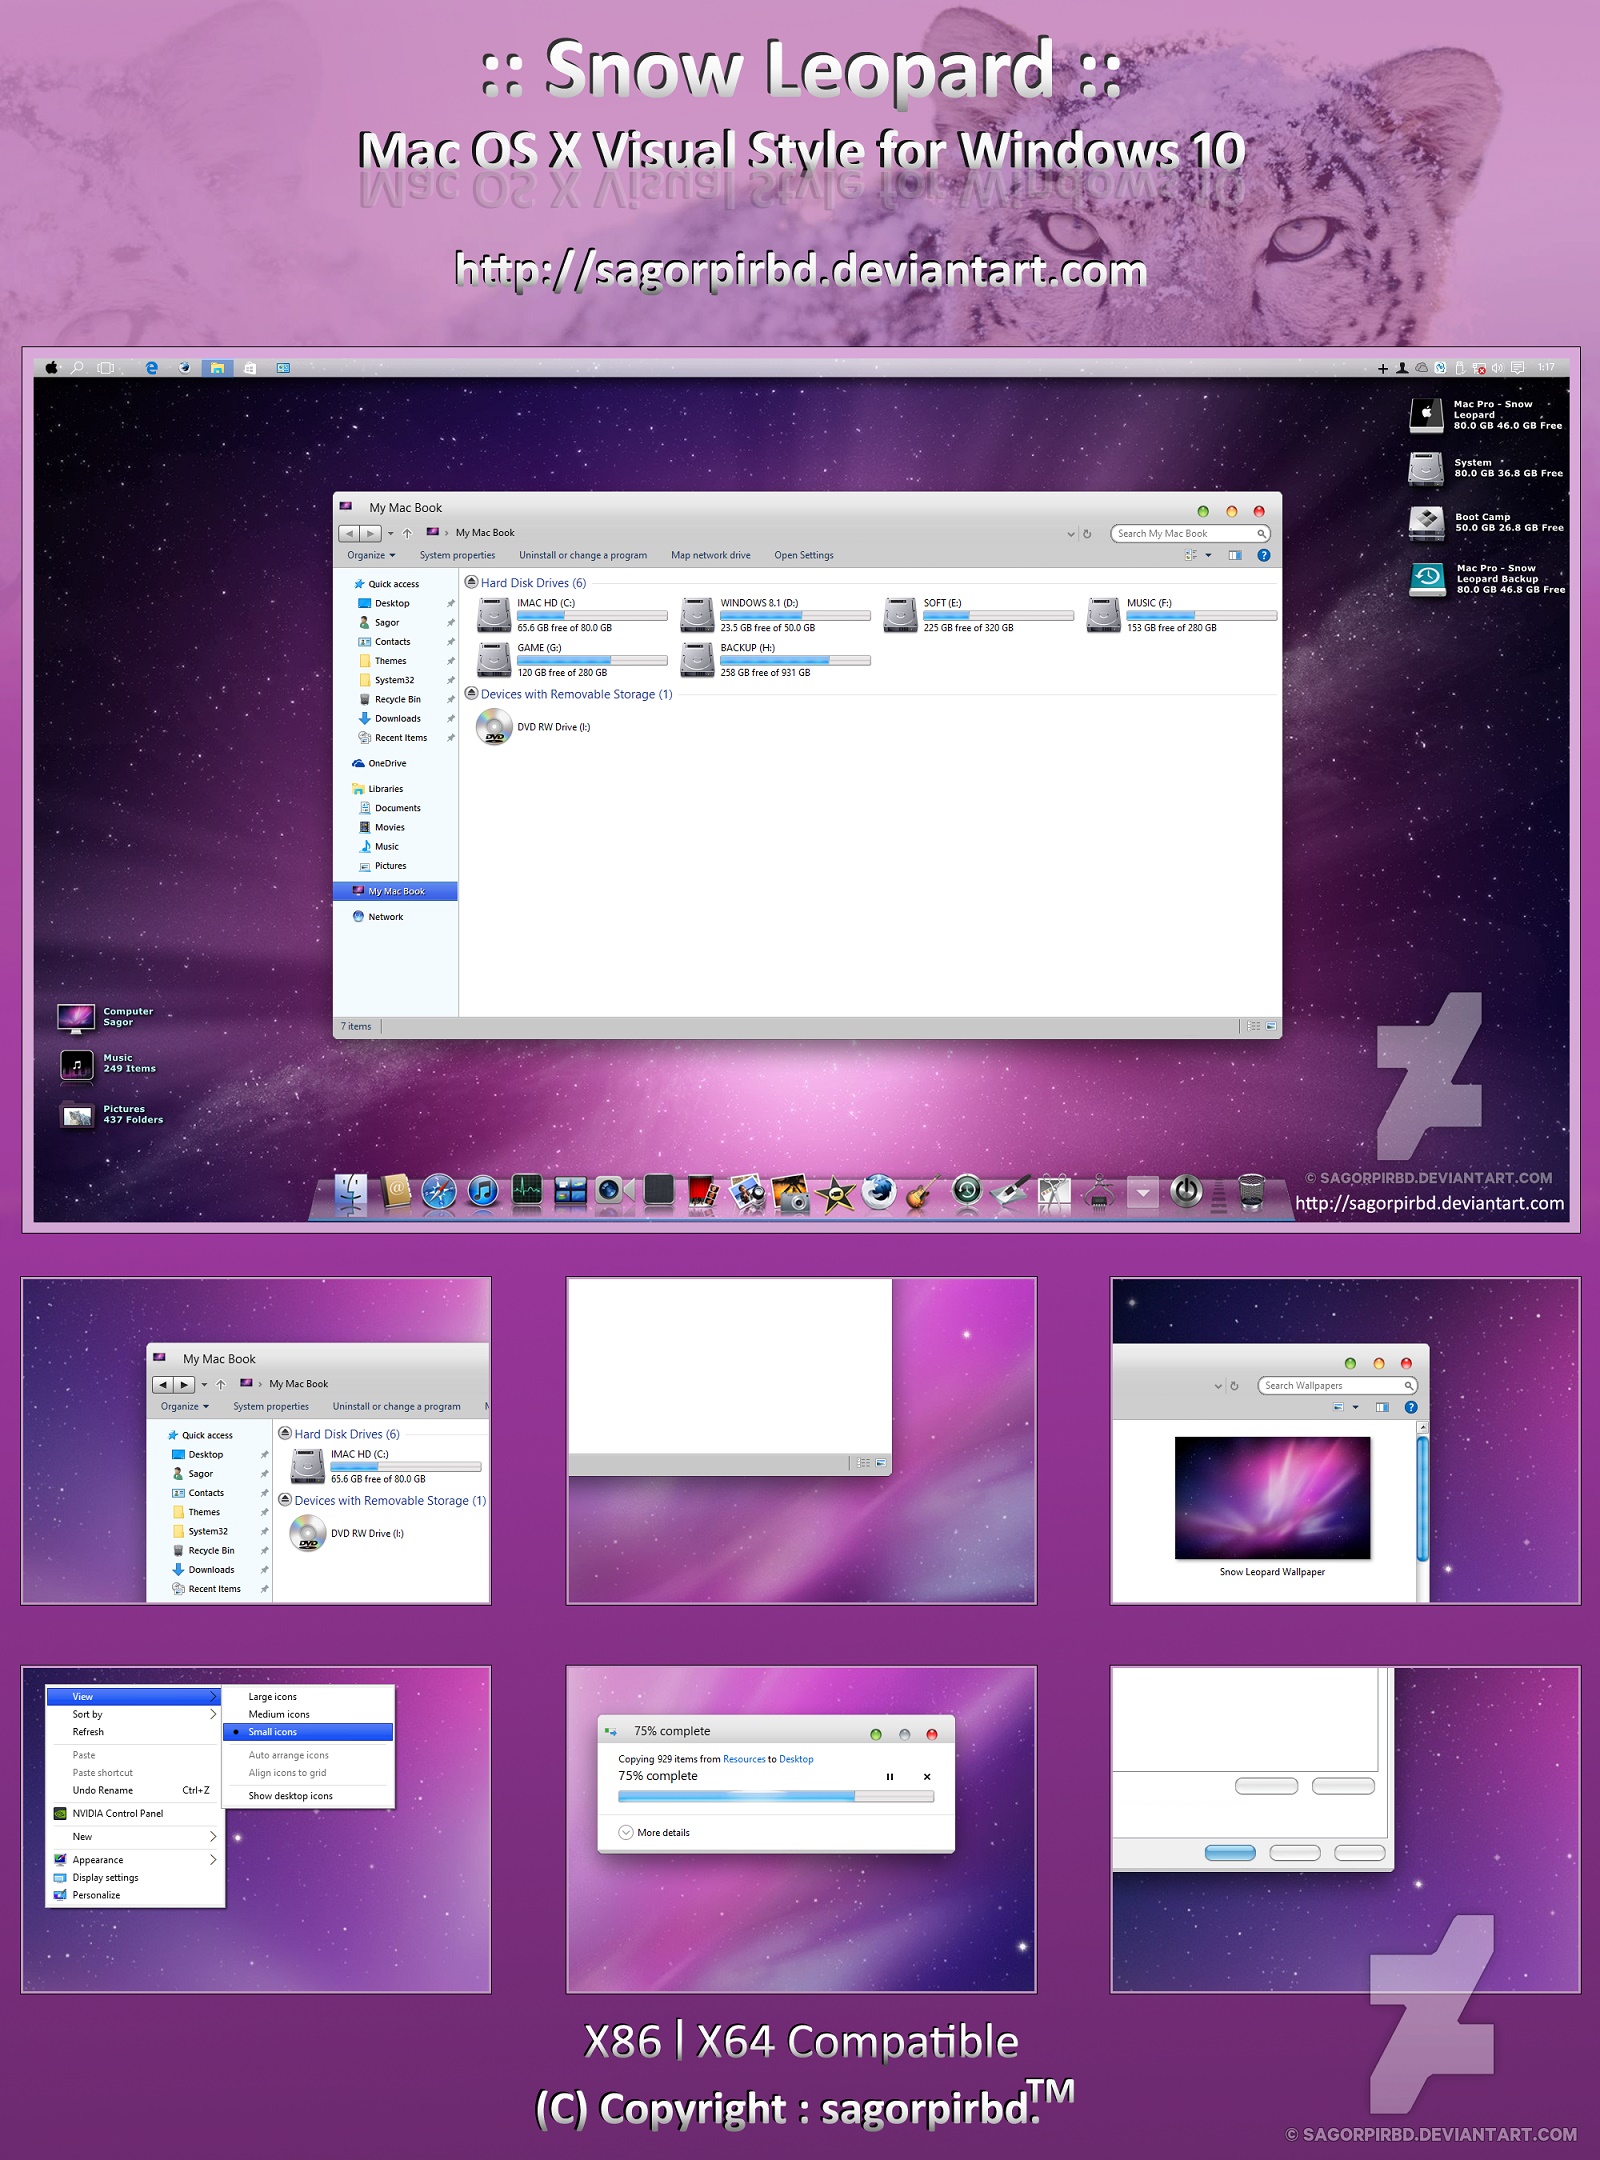Open DVD RW Drive (I:) in main window

534,727
